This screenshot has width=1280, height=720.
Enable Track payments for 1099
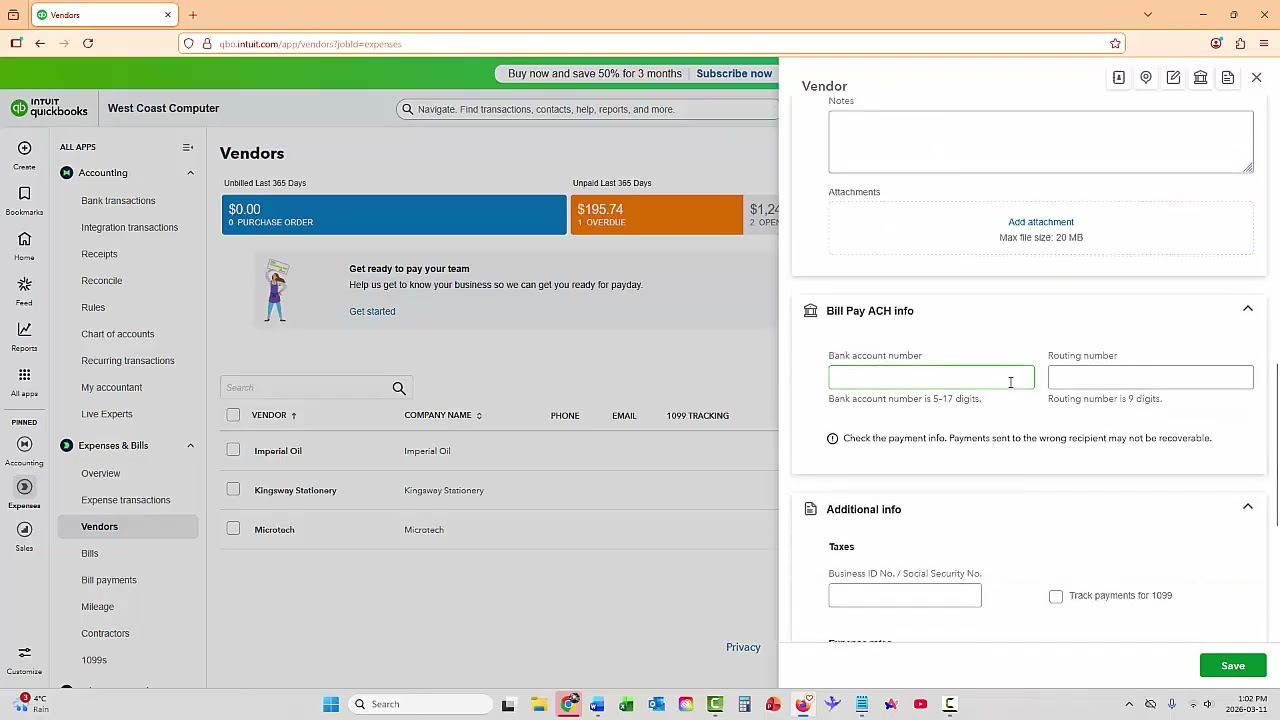[1056, 596]
